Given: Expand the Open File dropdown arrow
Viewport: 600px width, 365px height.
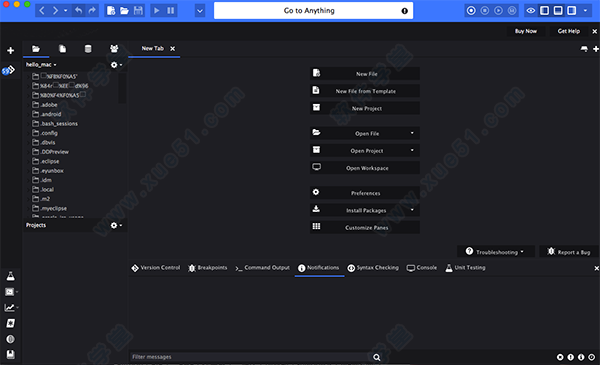Looking at the screenshot, I should point(412,133).
